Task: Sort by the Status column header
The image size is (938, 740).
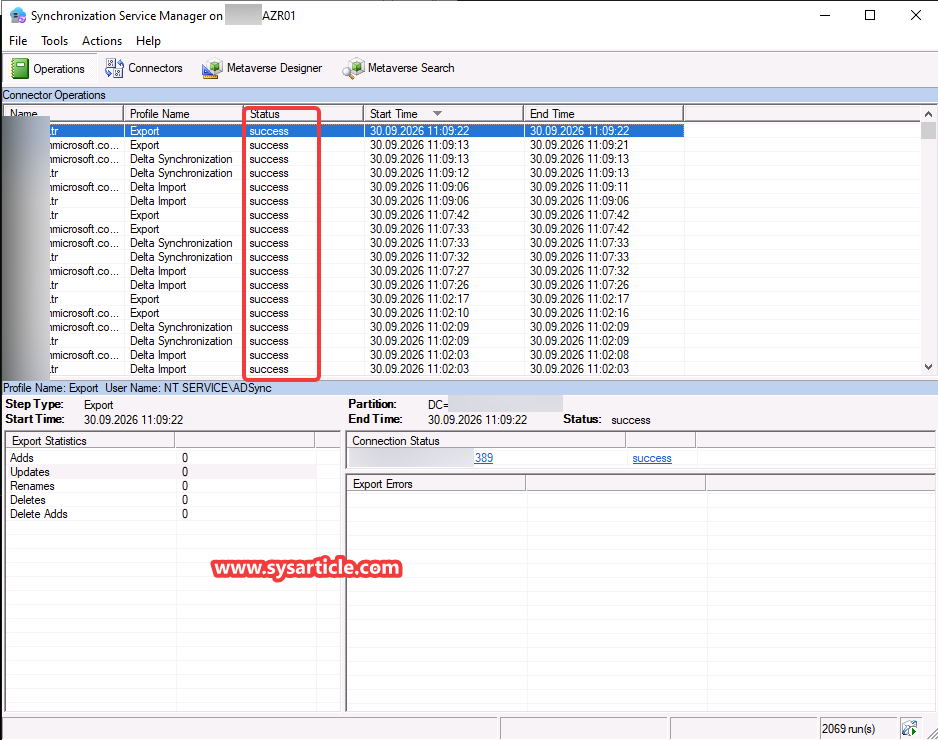Action: [x=303, y=113]
